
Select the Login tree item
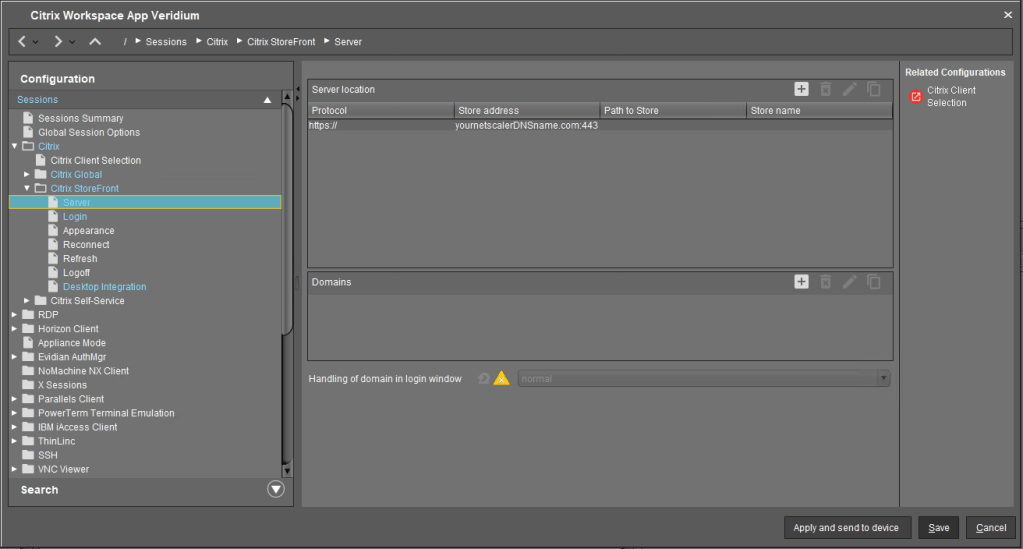coord(75,217)
